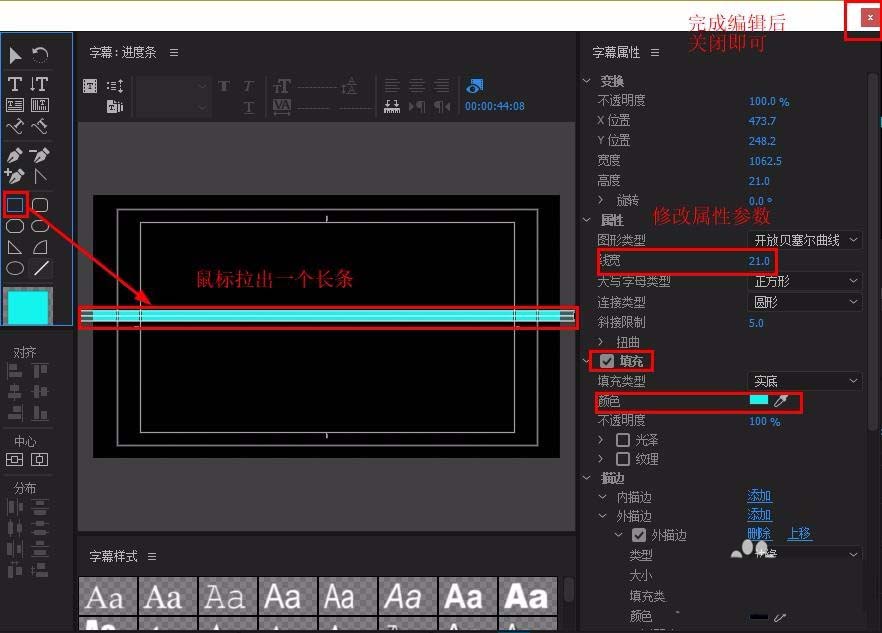Click 删除 to remove the outer stroke
The width and height of the screenshot is (882, 633).
(x=760, y=533)
